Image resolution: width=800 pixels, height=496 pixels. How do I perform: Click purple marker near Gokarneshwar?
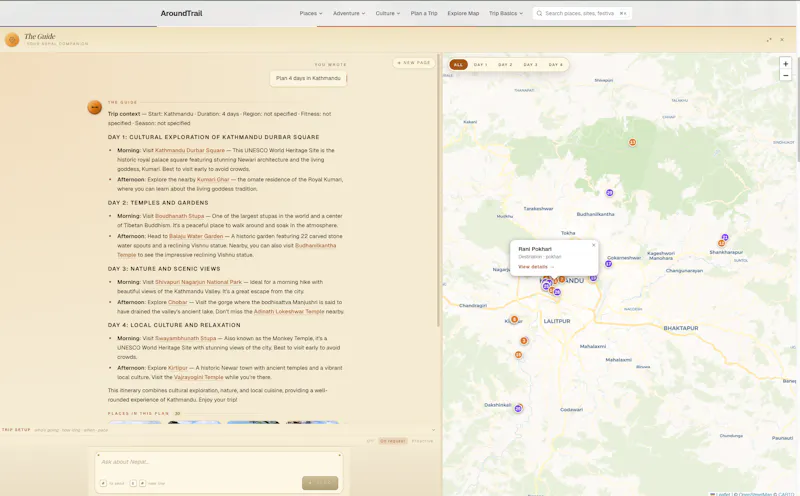click(608, 264)
